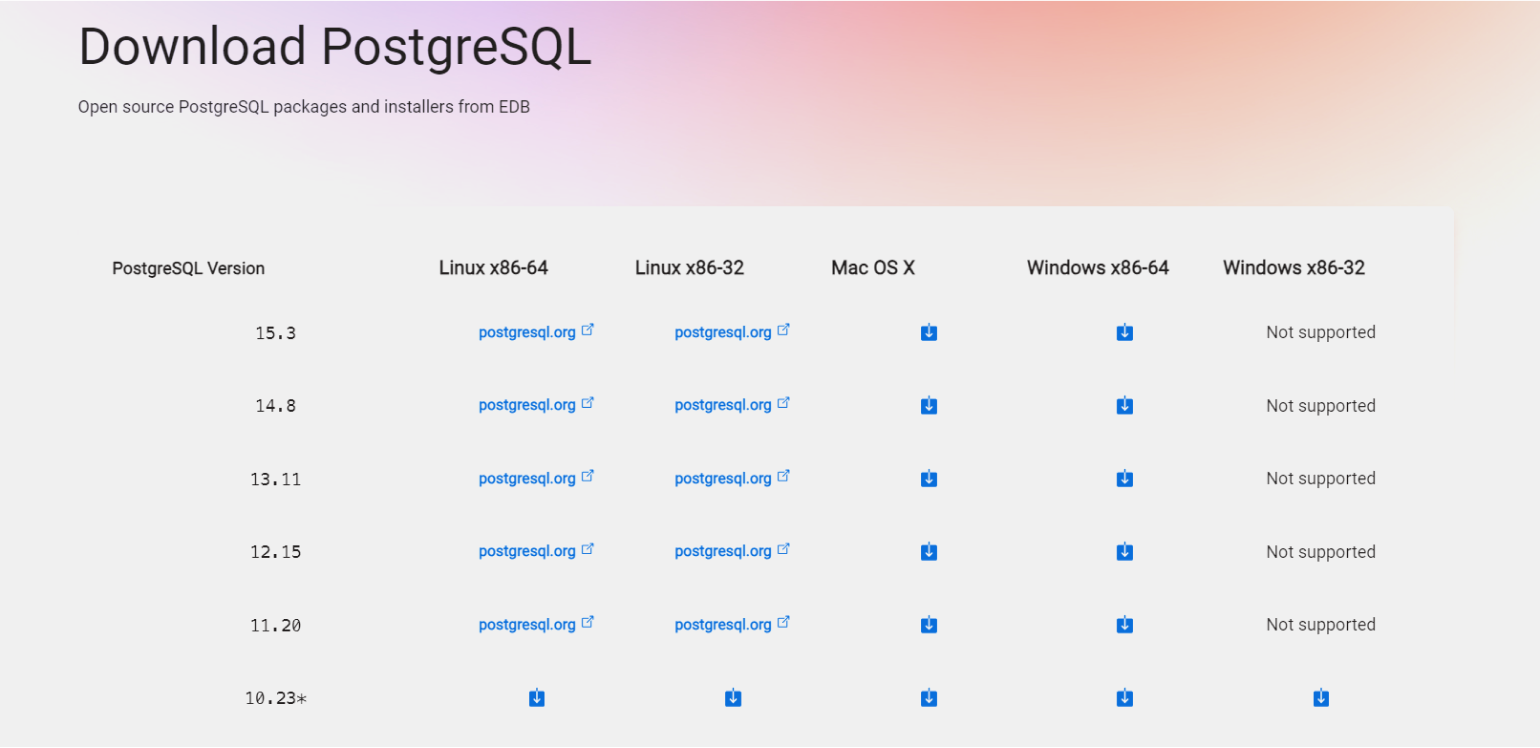Download PostgreSQL 10.23 for Windows x86-64
This screenshot has height=748, width=1540.
coord(1125,698)
